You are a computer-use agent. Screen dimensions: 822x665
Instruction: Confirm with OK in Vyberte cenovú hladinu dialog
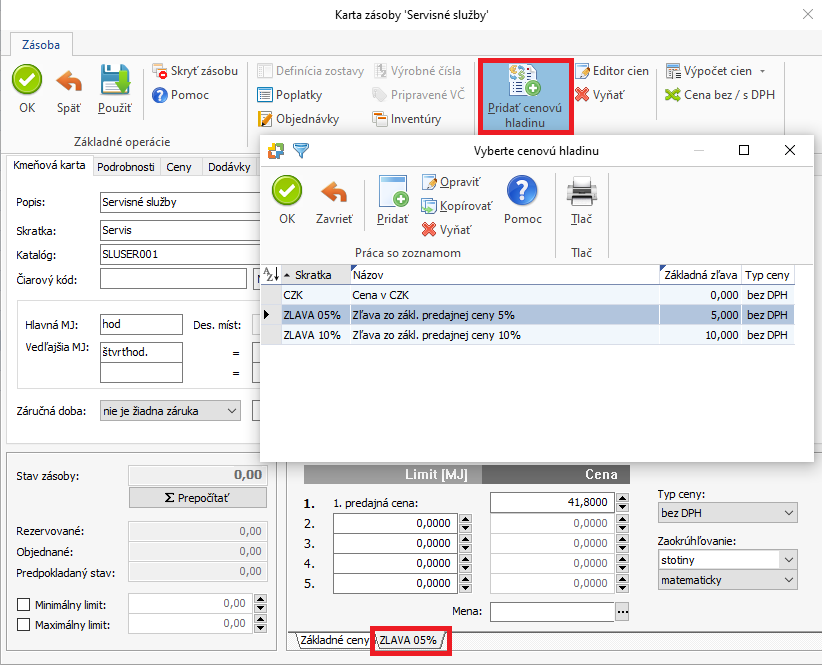pos(287,201)
